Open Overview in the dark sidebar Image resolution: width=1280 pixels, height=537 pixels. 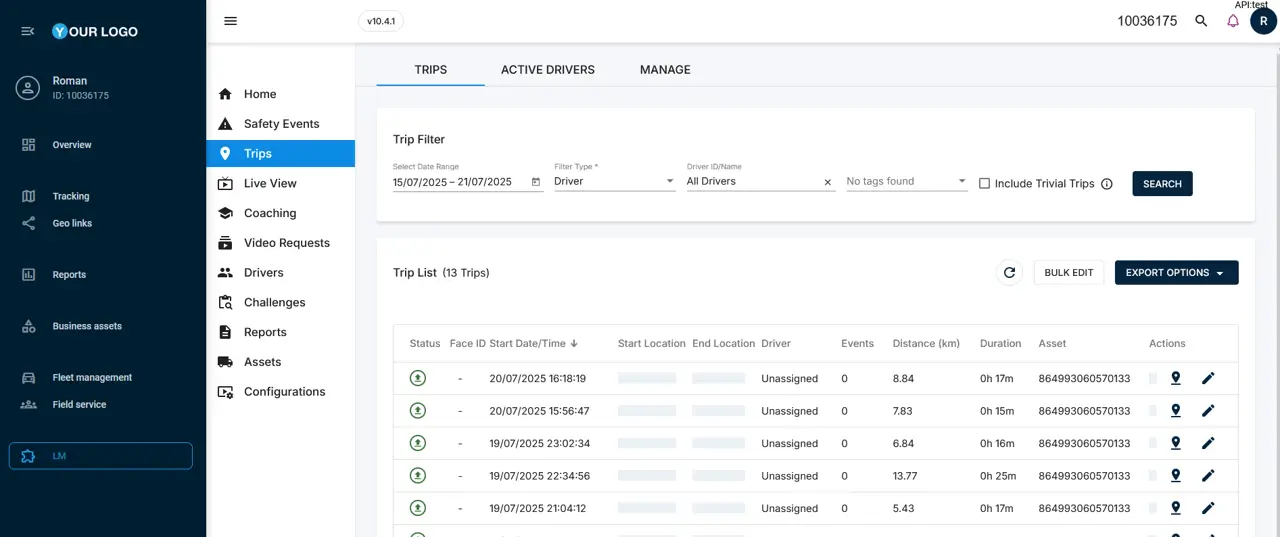click(x=72, y=145)
